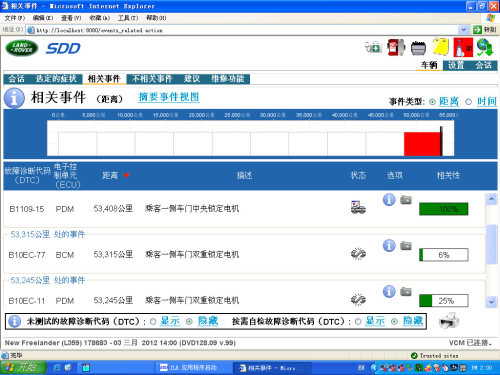The image size is (500, 375).
Task: Open info icon for B10EC-11 row
Action: coord(389,291)
